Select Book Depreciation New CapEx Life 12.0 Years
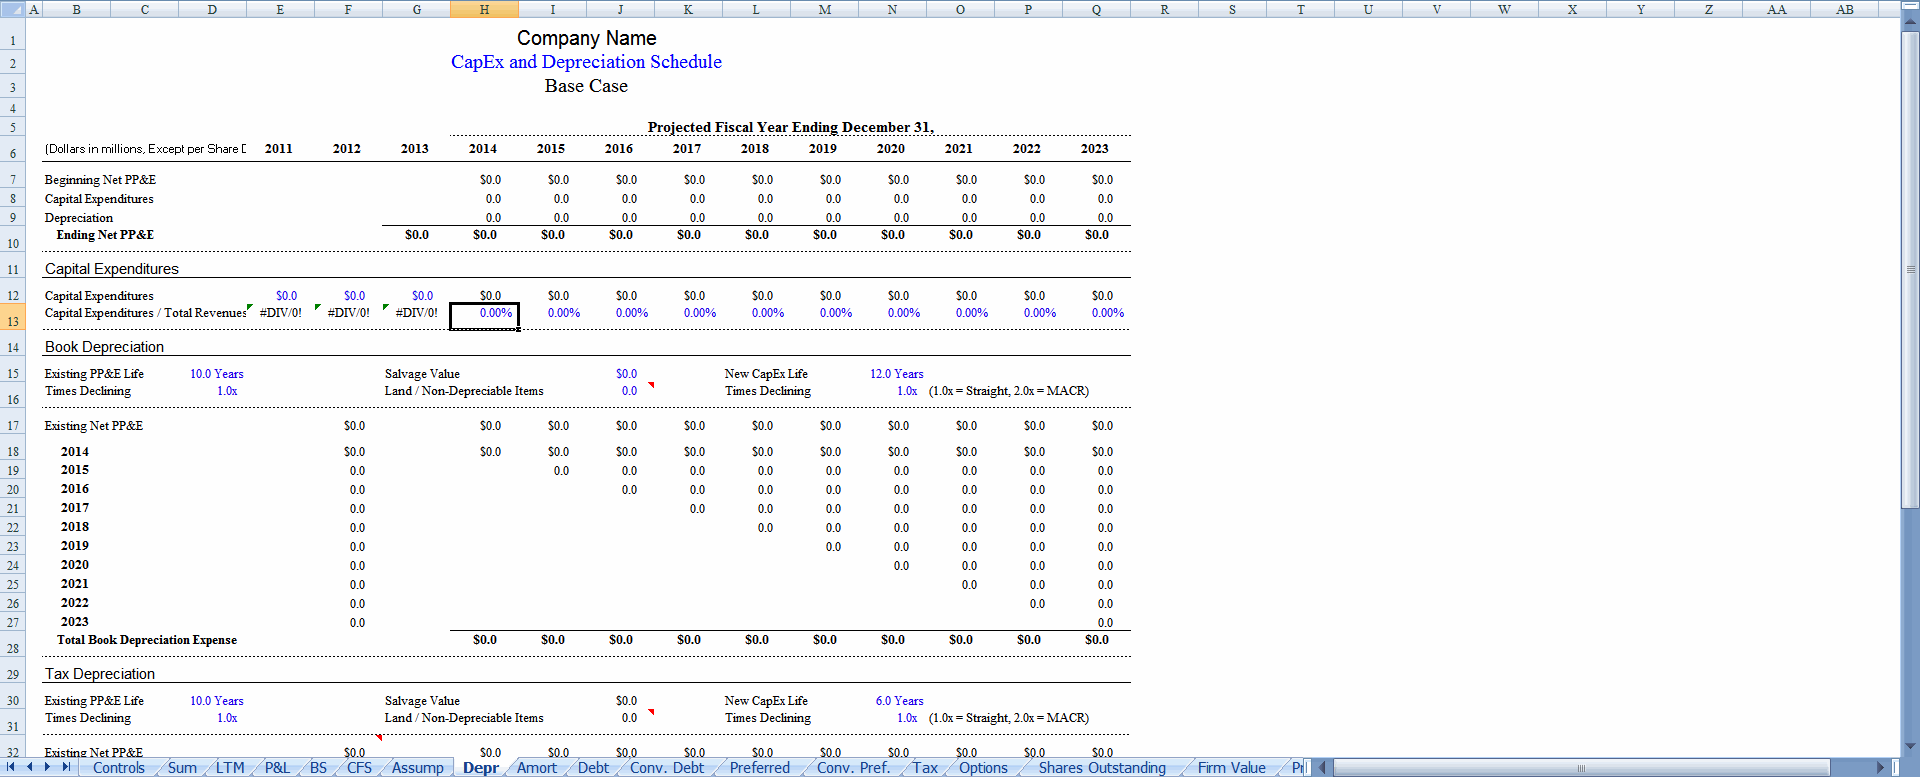Viewport: 1920px width, 777px height. tap(897, 374)
